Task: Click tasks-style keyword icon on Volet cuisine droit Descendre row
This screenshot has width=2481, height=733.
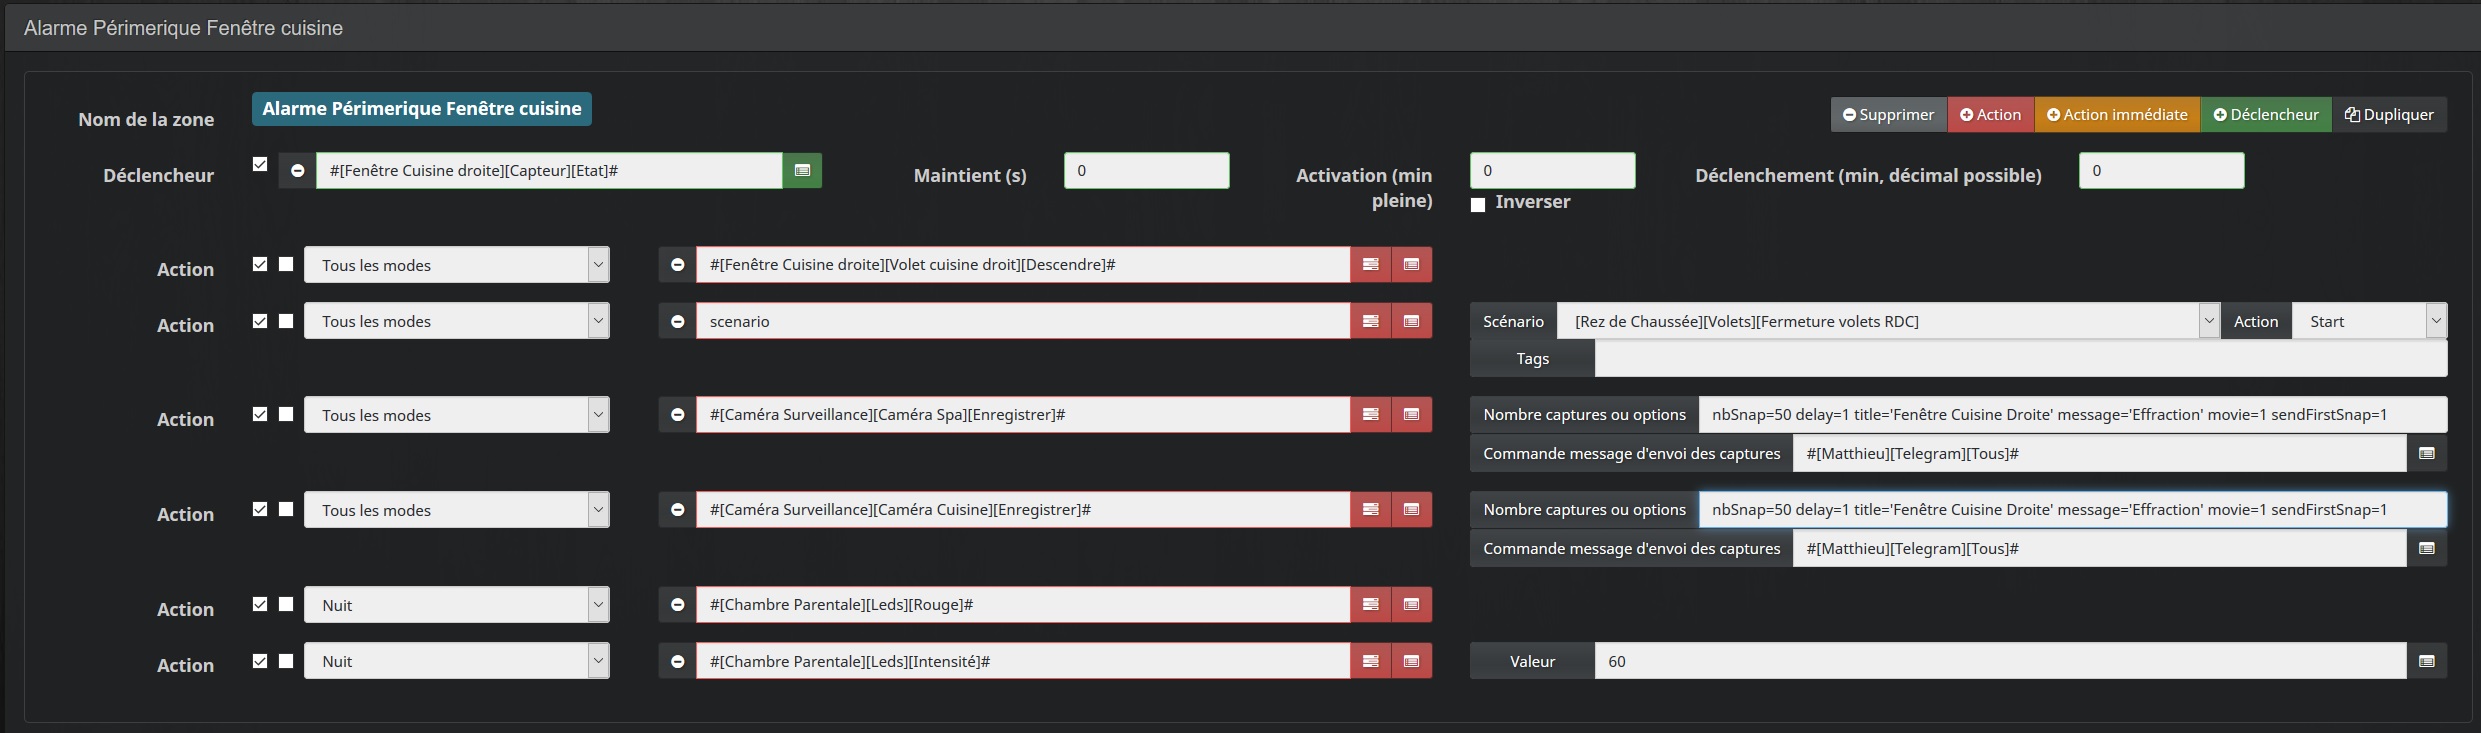Action: (1371, 265)
